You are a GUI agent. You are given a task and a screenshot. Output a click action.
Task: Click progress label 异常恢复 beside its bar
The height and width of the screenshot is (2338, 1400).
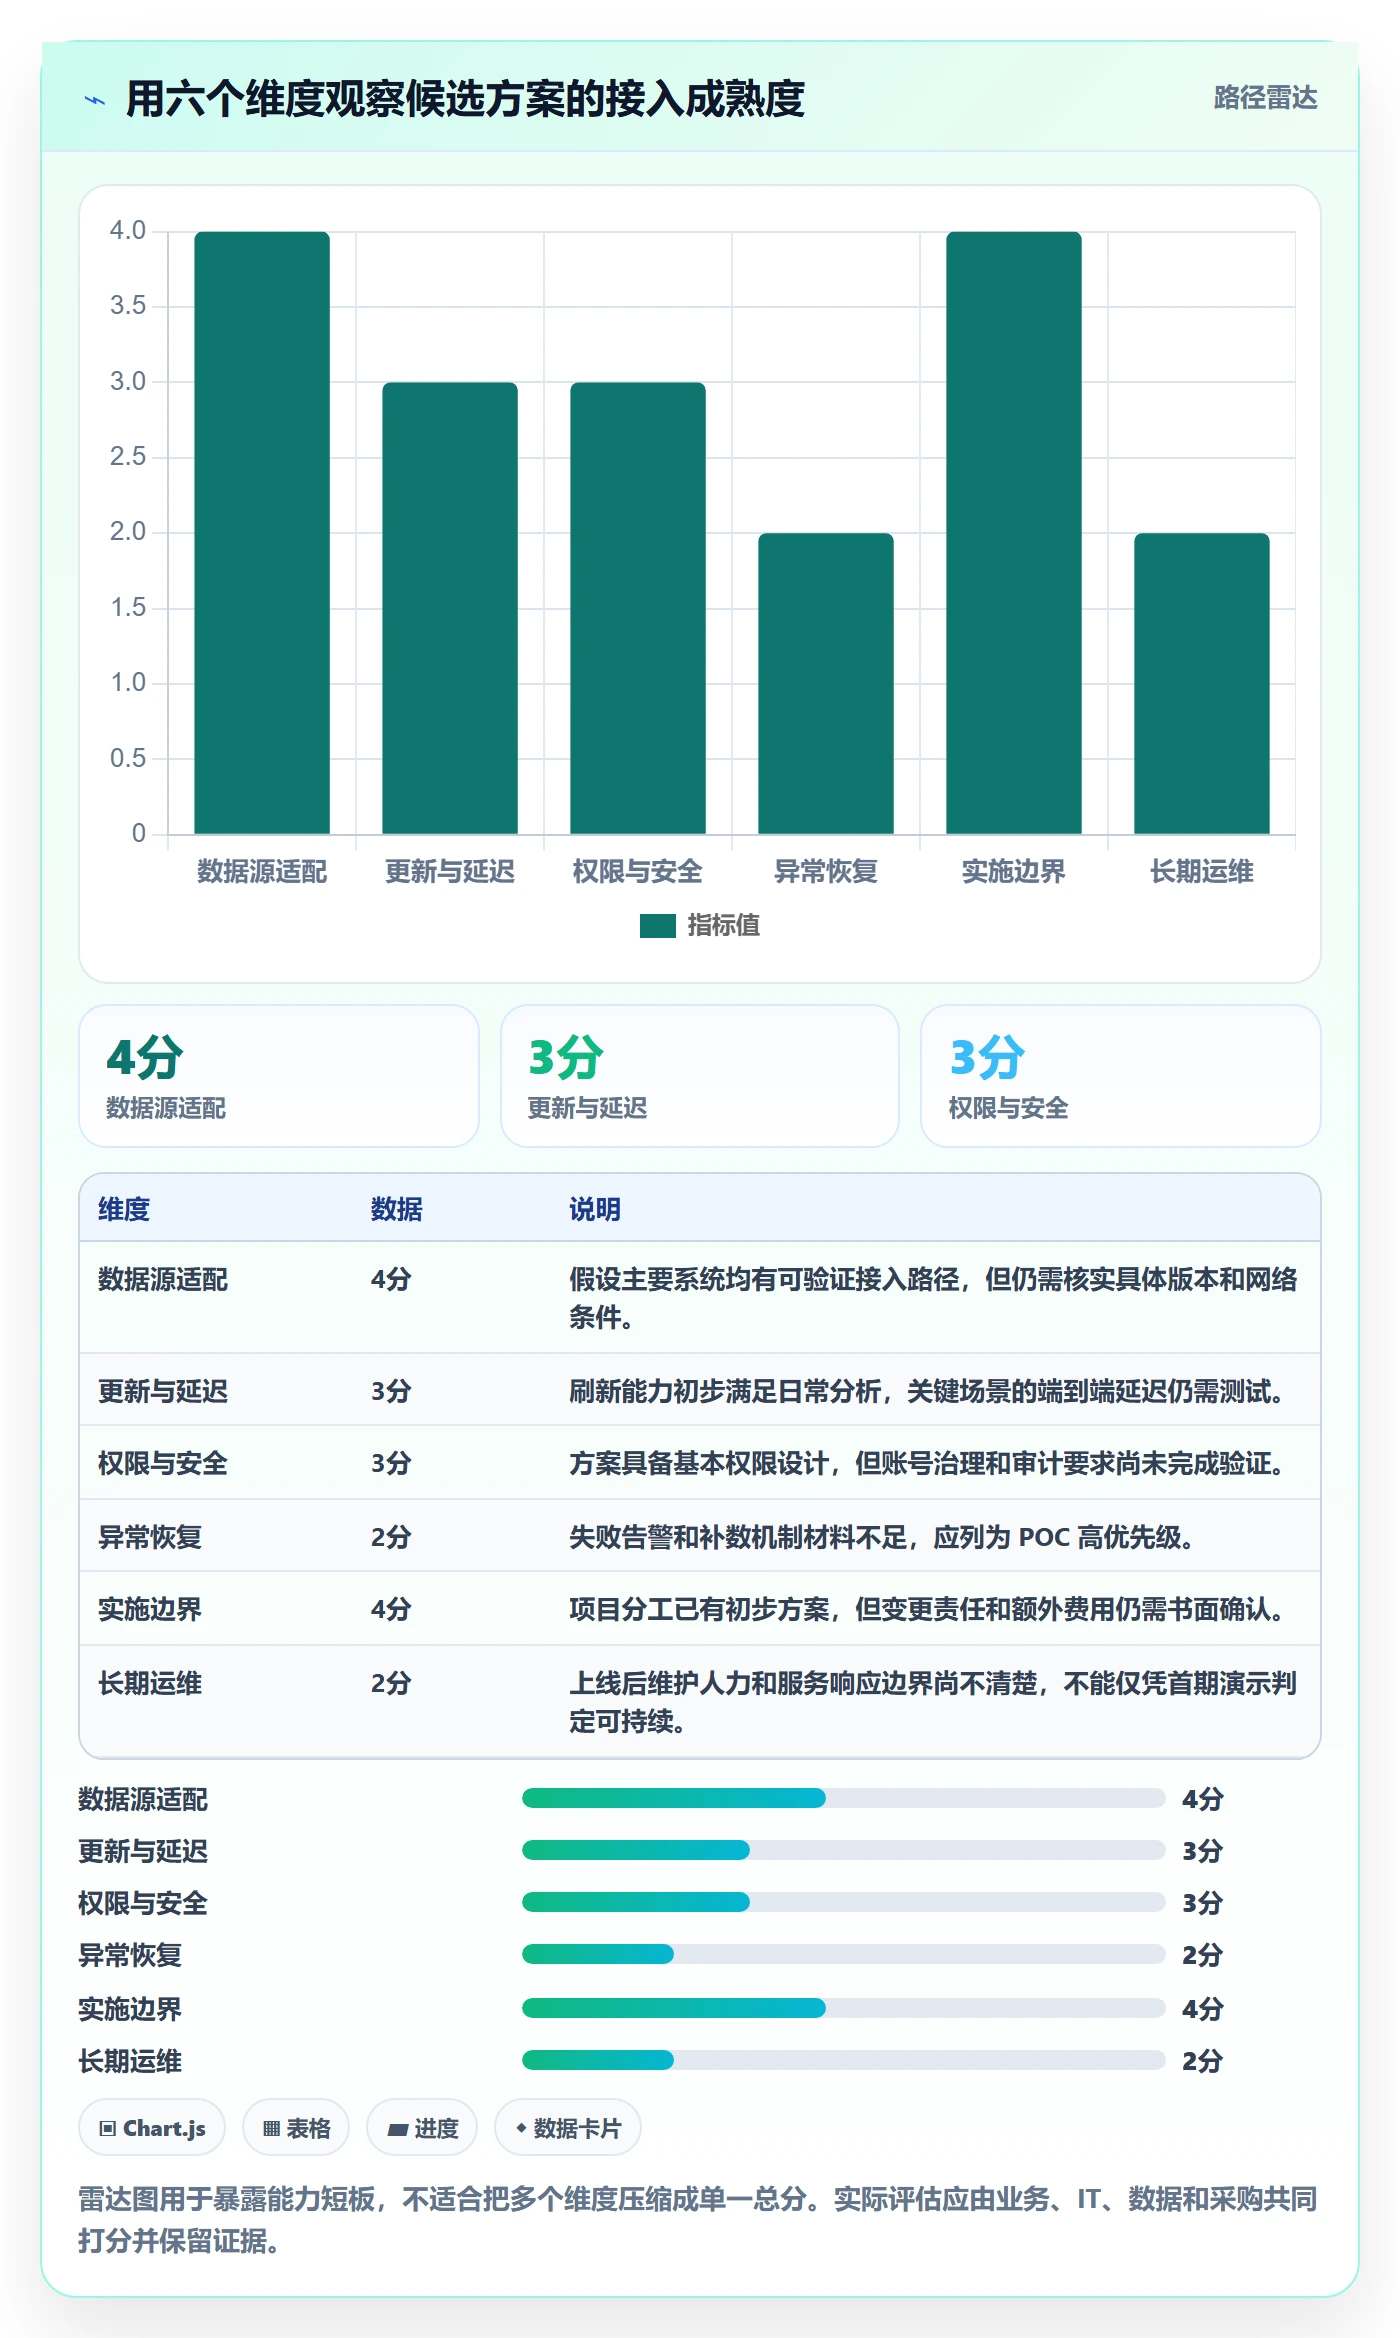(130, 1955)
